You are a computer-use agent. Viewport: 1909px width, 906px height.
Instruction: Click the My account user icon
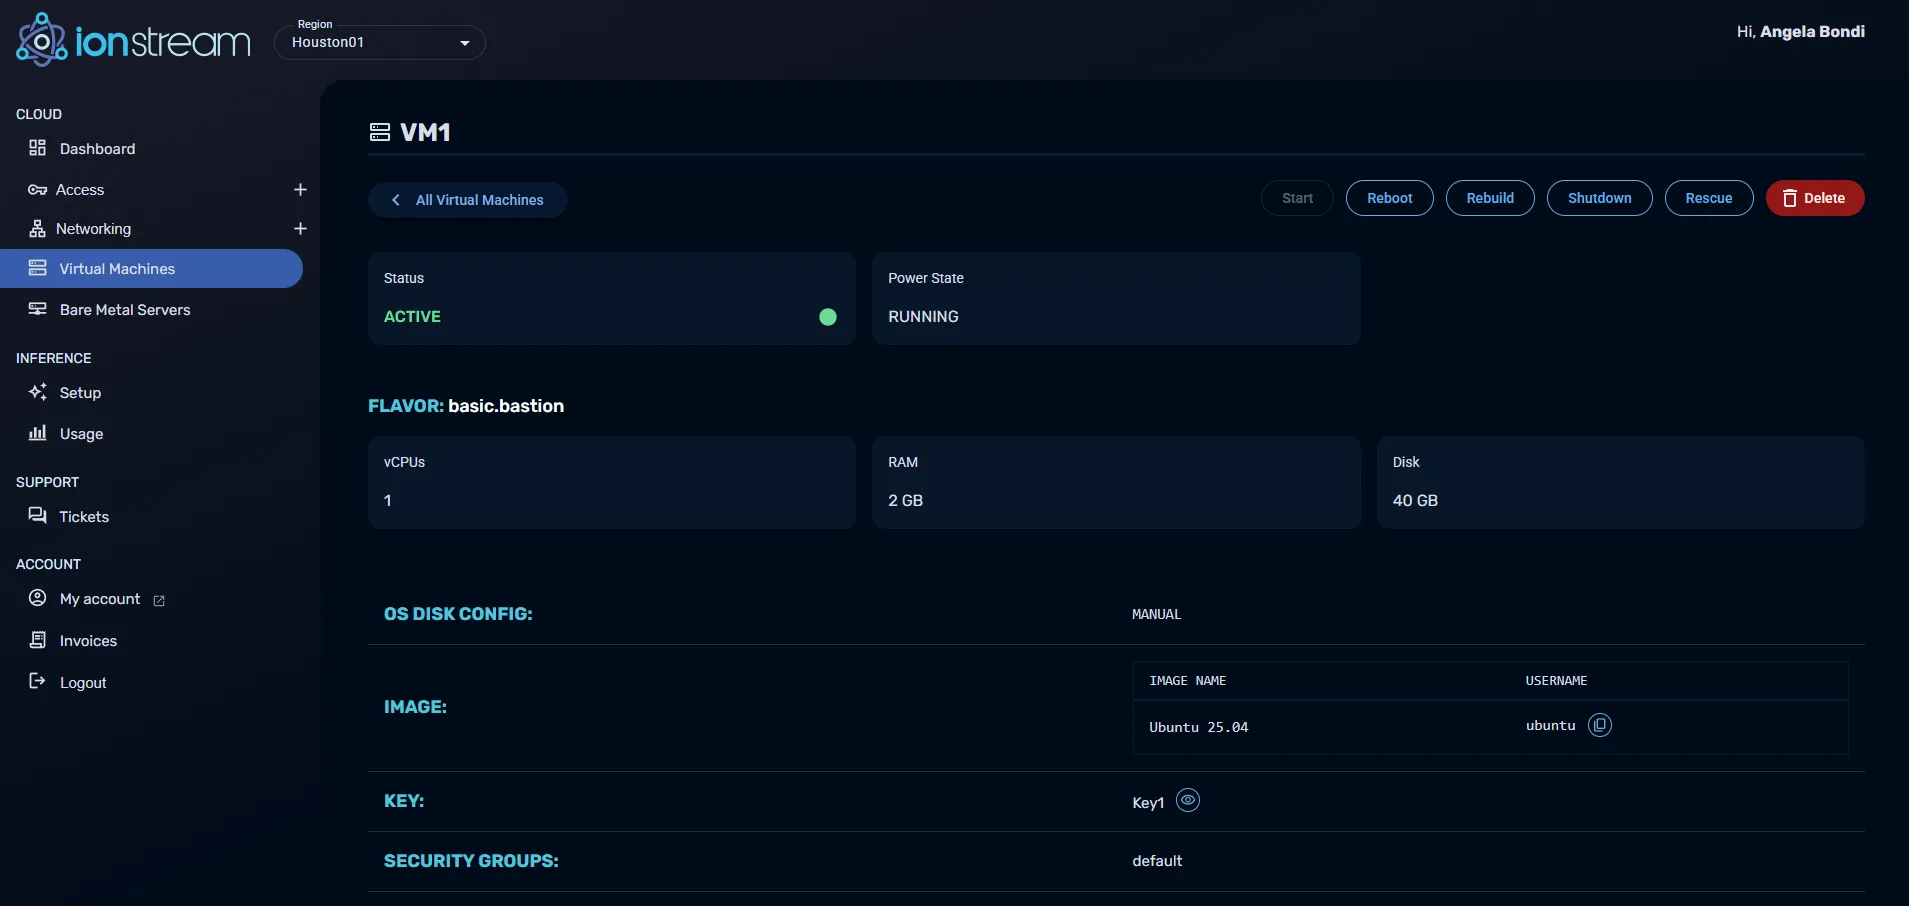pos(38,598)
